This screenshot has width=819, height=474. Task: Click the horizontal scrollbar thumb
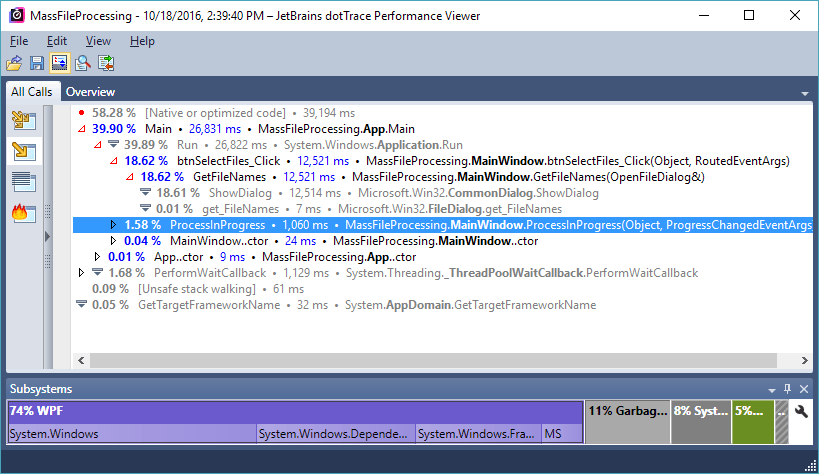[434, 360]
